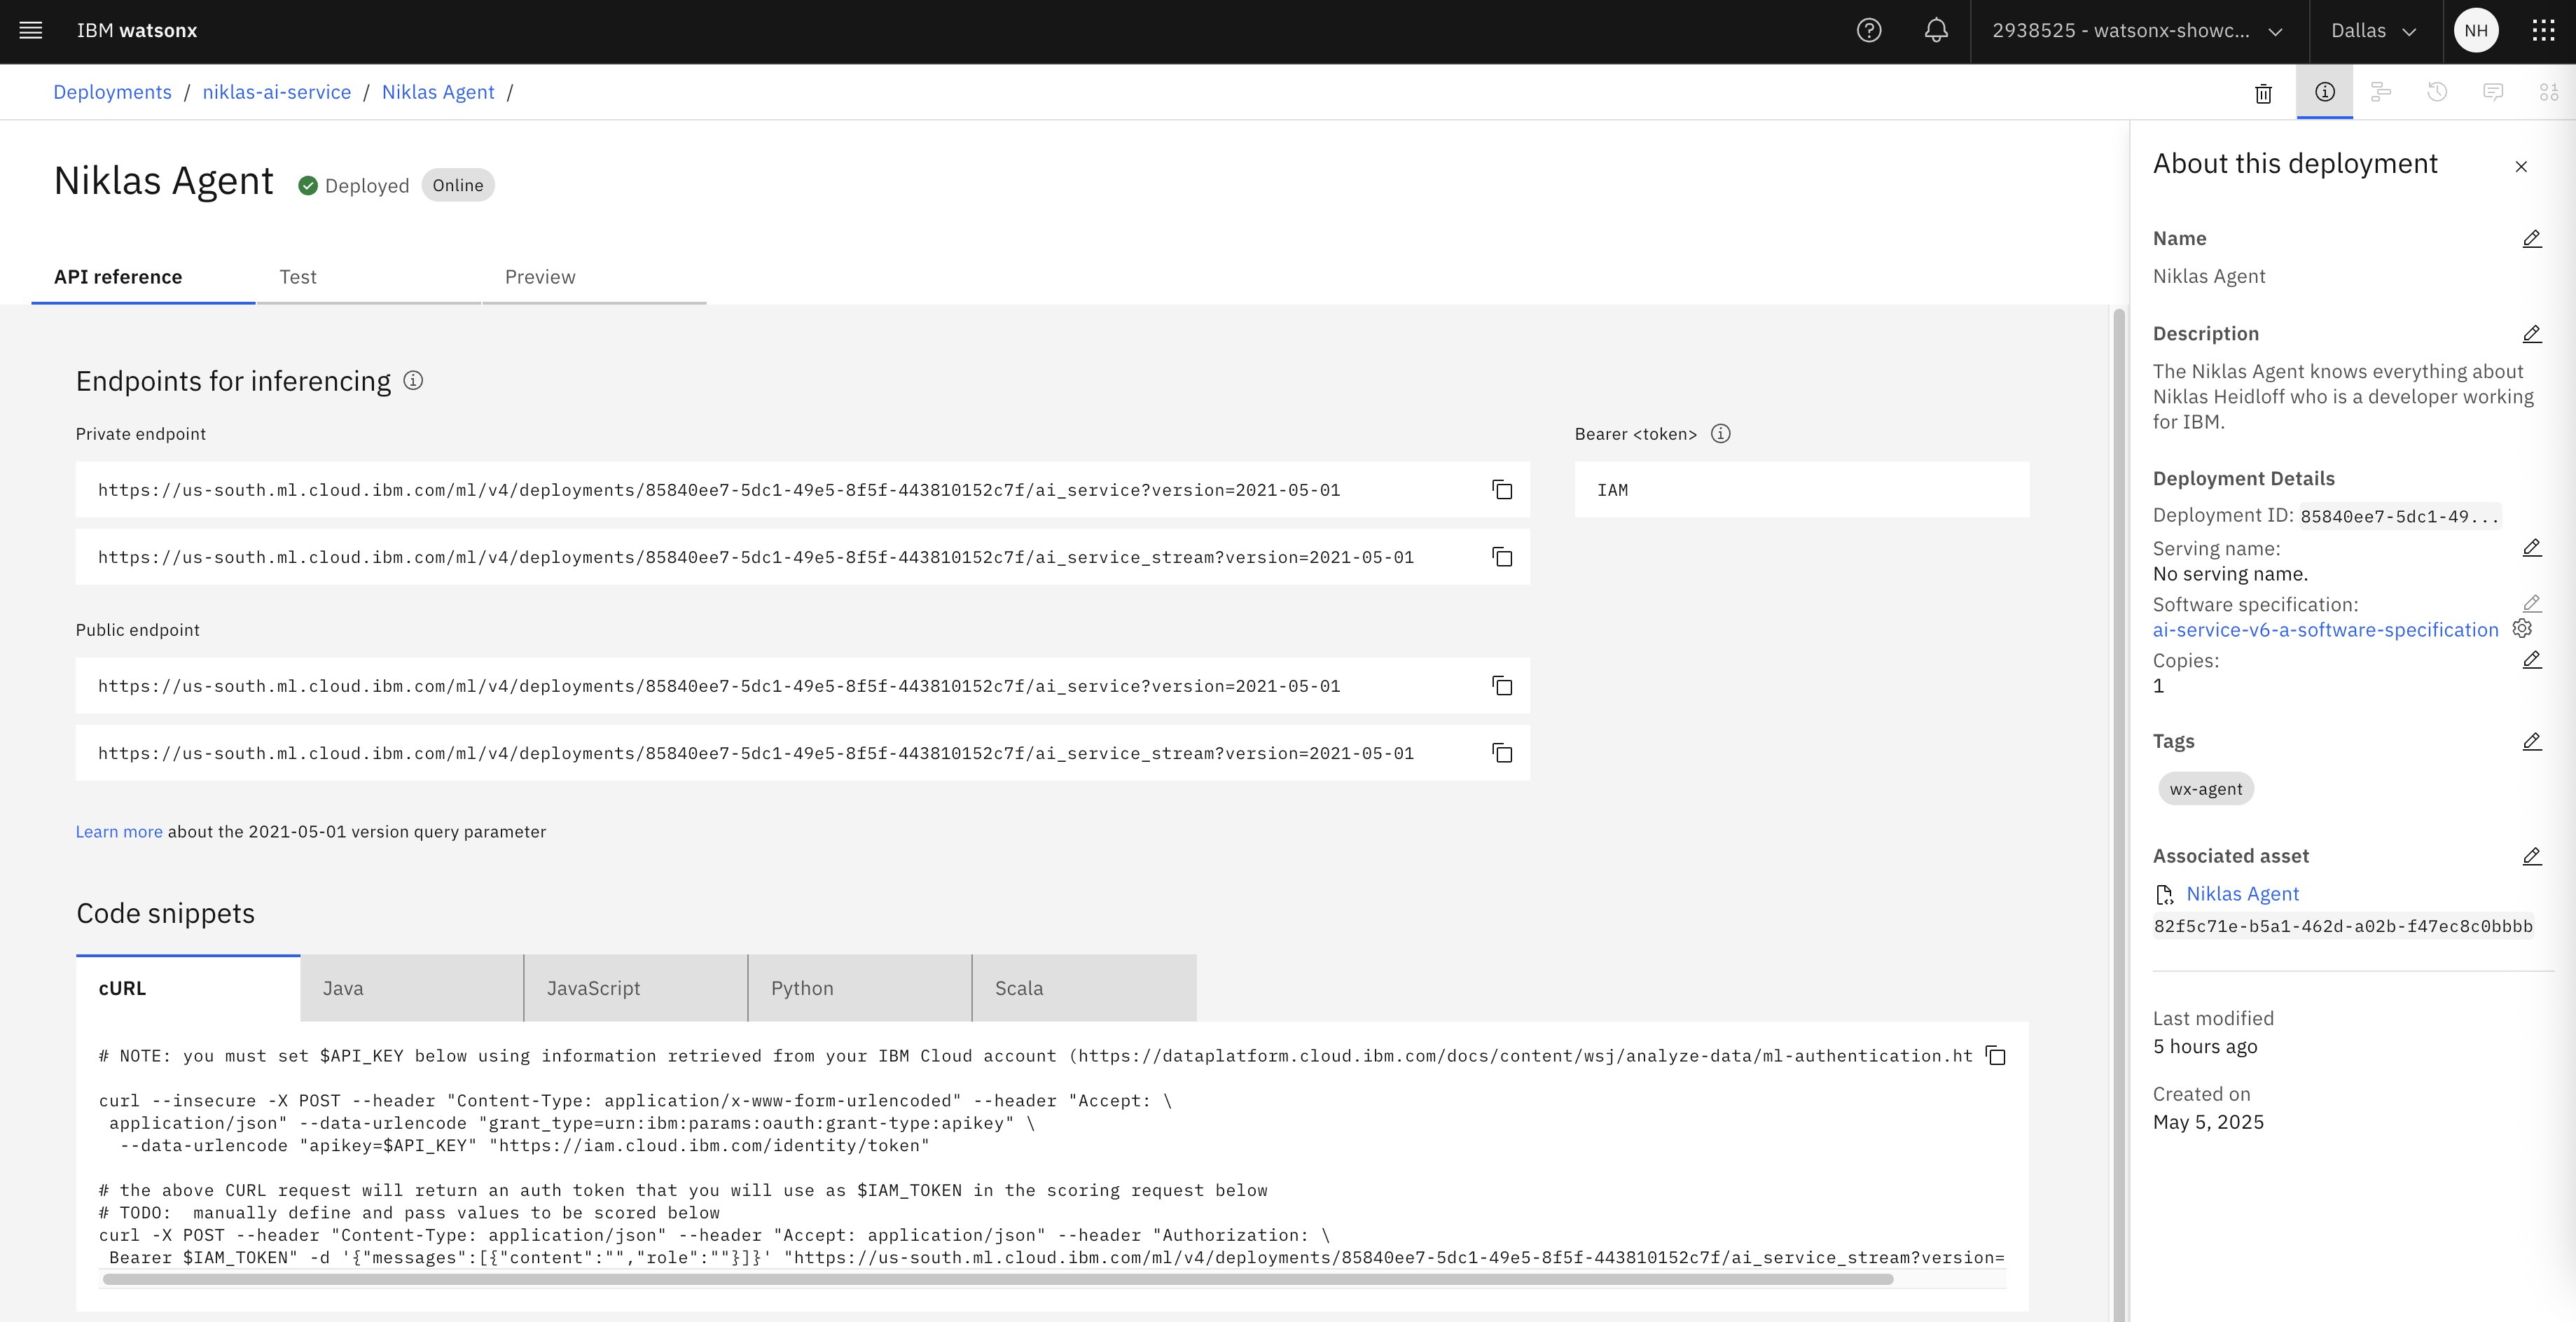Edit the Serving name
Image resolution: width=2576 pixels, height=1322 pixels.
pos(2531,548)
